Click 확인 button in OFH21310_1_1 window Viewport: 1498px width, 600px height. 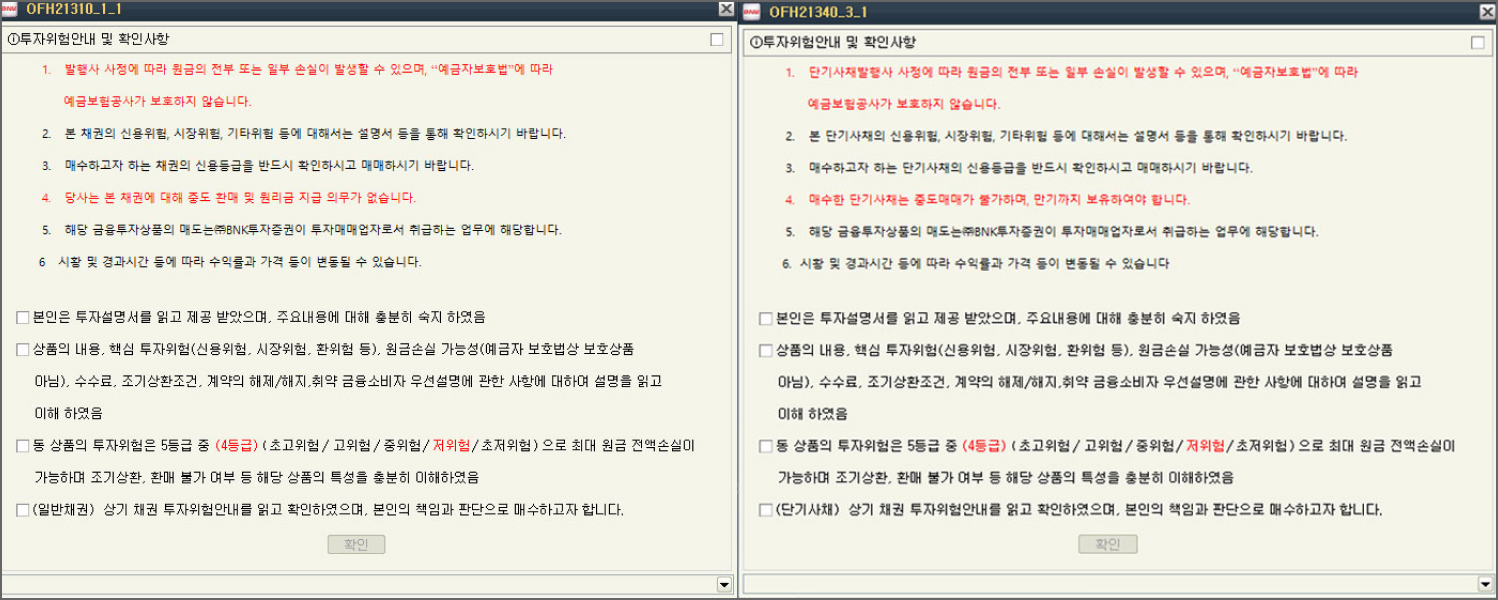(356, 545)
